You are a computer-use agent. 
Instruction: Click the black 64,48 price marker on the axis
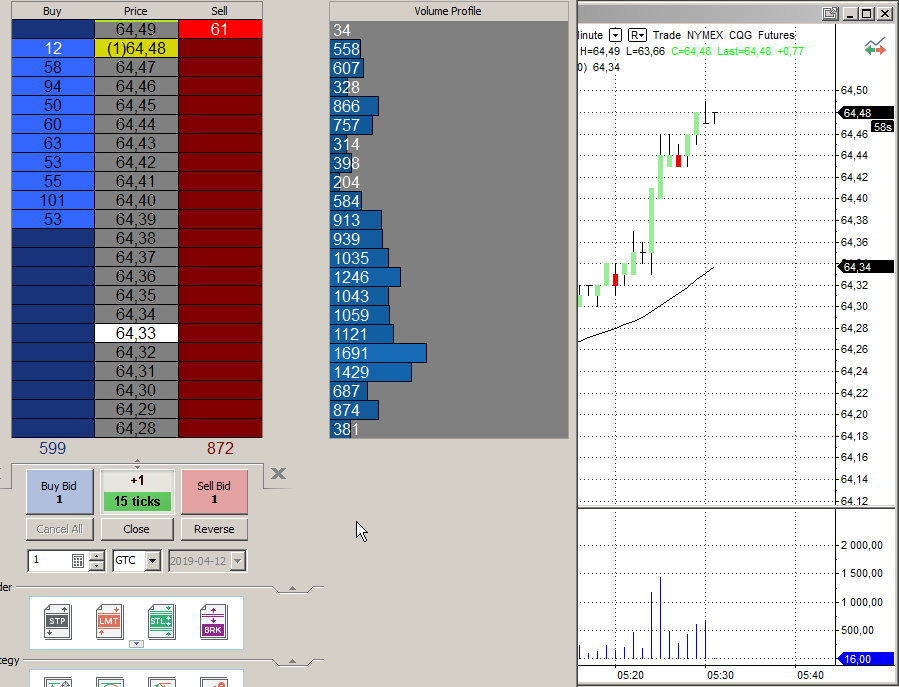point(865,113)
